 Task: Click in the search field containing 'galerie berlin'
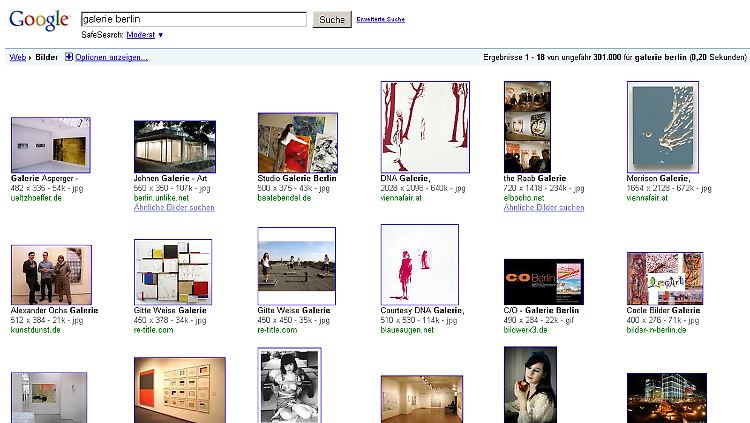click(192, 19)
